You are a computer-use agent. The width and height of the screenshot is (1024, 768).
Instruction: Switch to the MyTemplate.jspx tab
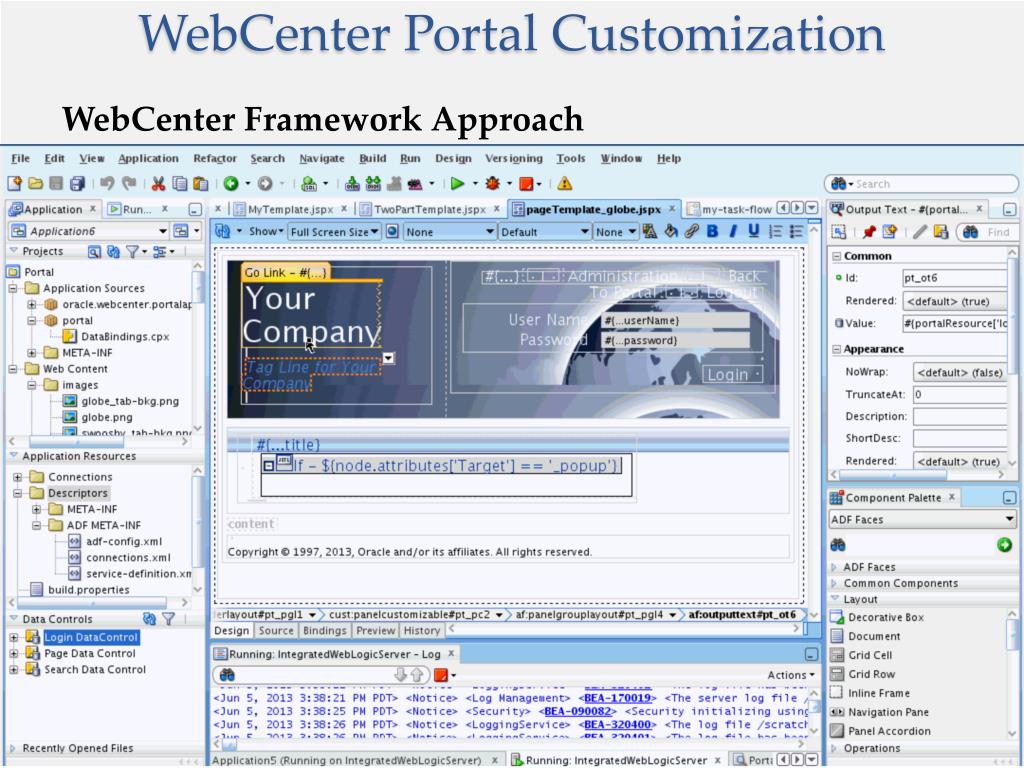click(x=290, y=209)
